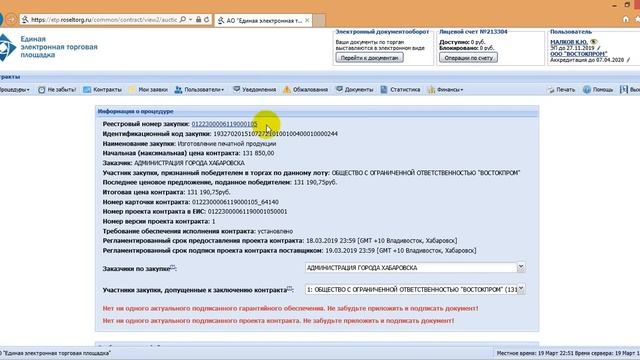Image resolution: width=640 pixels, height=360 pixels.
Task: Close the 'АО Единая электронная т...' tab
Action: point(307,20)
